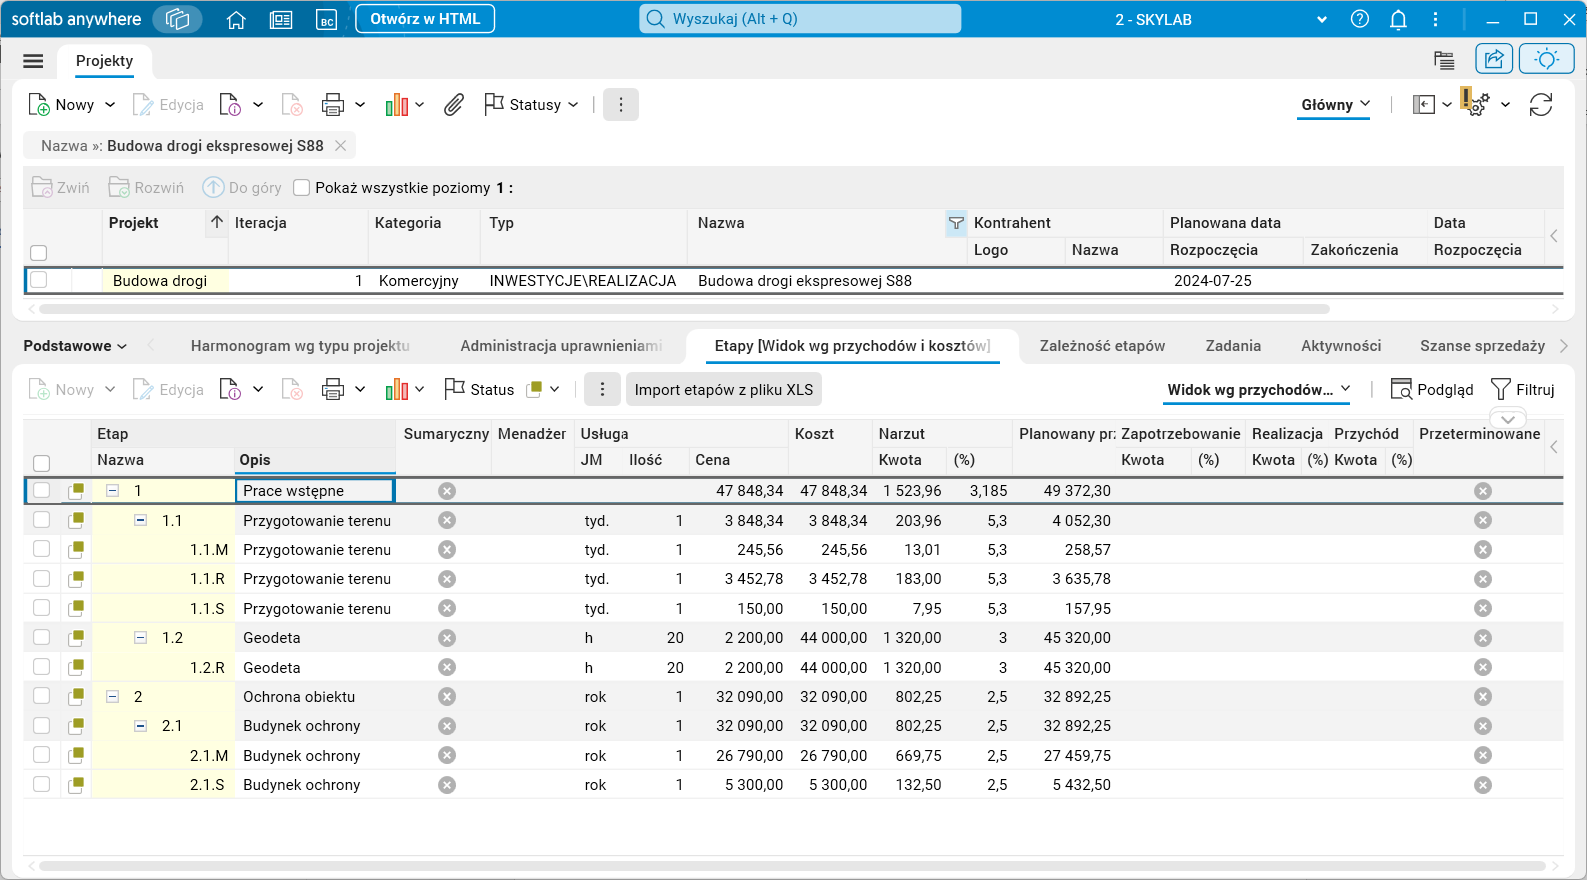Enable 'Pokaż wszystkie poziomy' checkbox
This screenshot has height=880, width=1587.
[302, 188]
